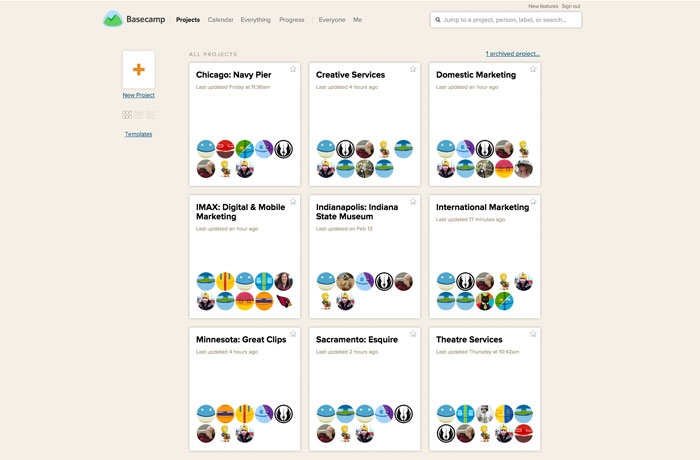Open the Templates link
This screenshot has height=460, width=700.
(x=138, y=134)
